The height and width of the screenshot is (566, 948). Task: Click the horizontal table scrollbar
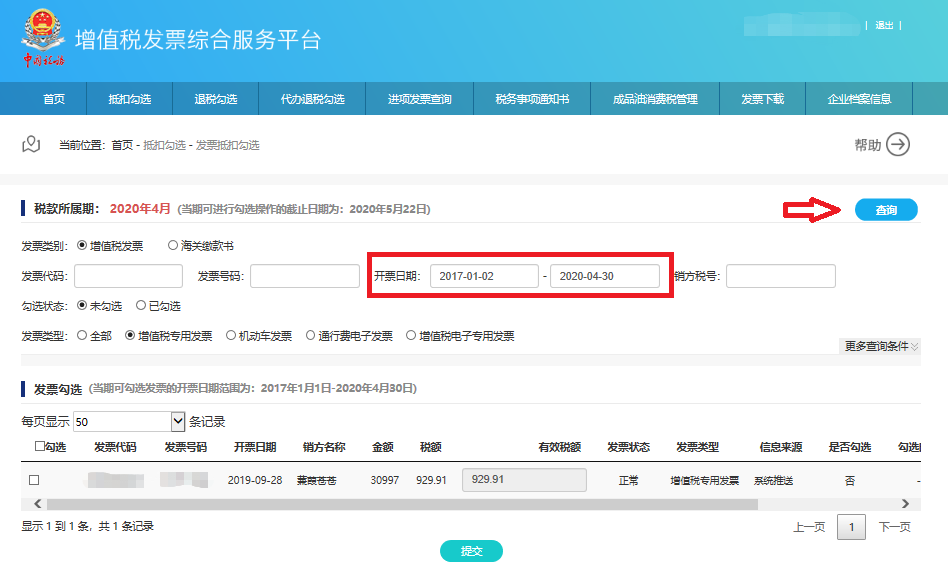pos(400,505)
